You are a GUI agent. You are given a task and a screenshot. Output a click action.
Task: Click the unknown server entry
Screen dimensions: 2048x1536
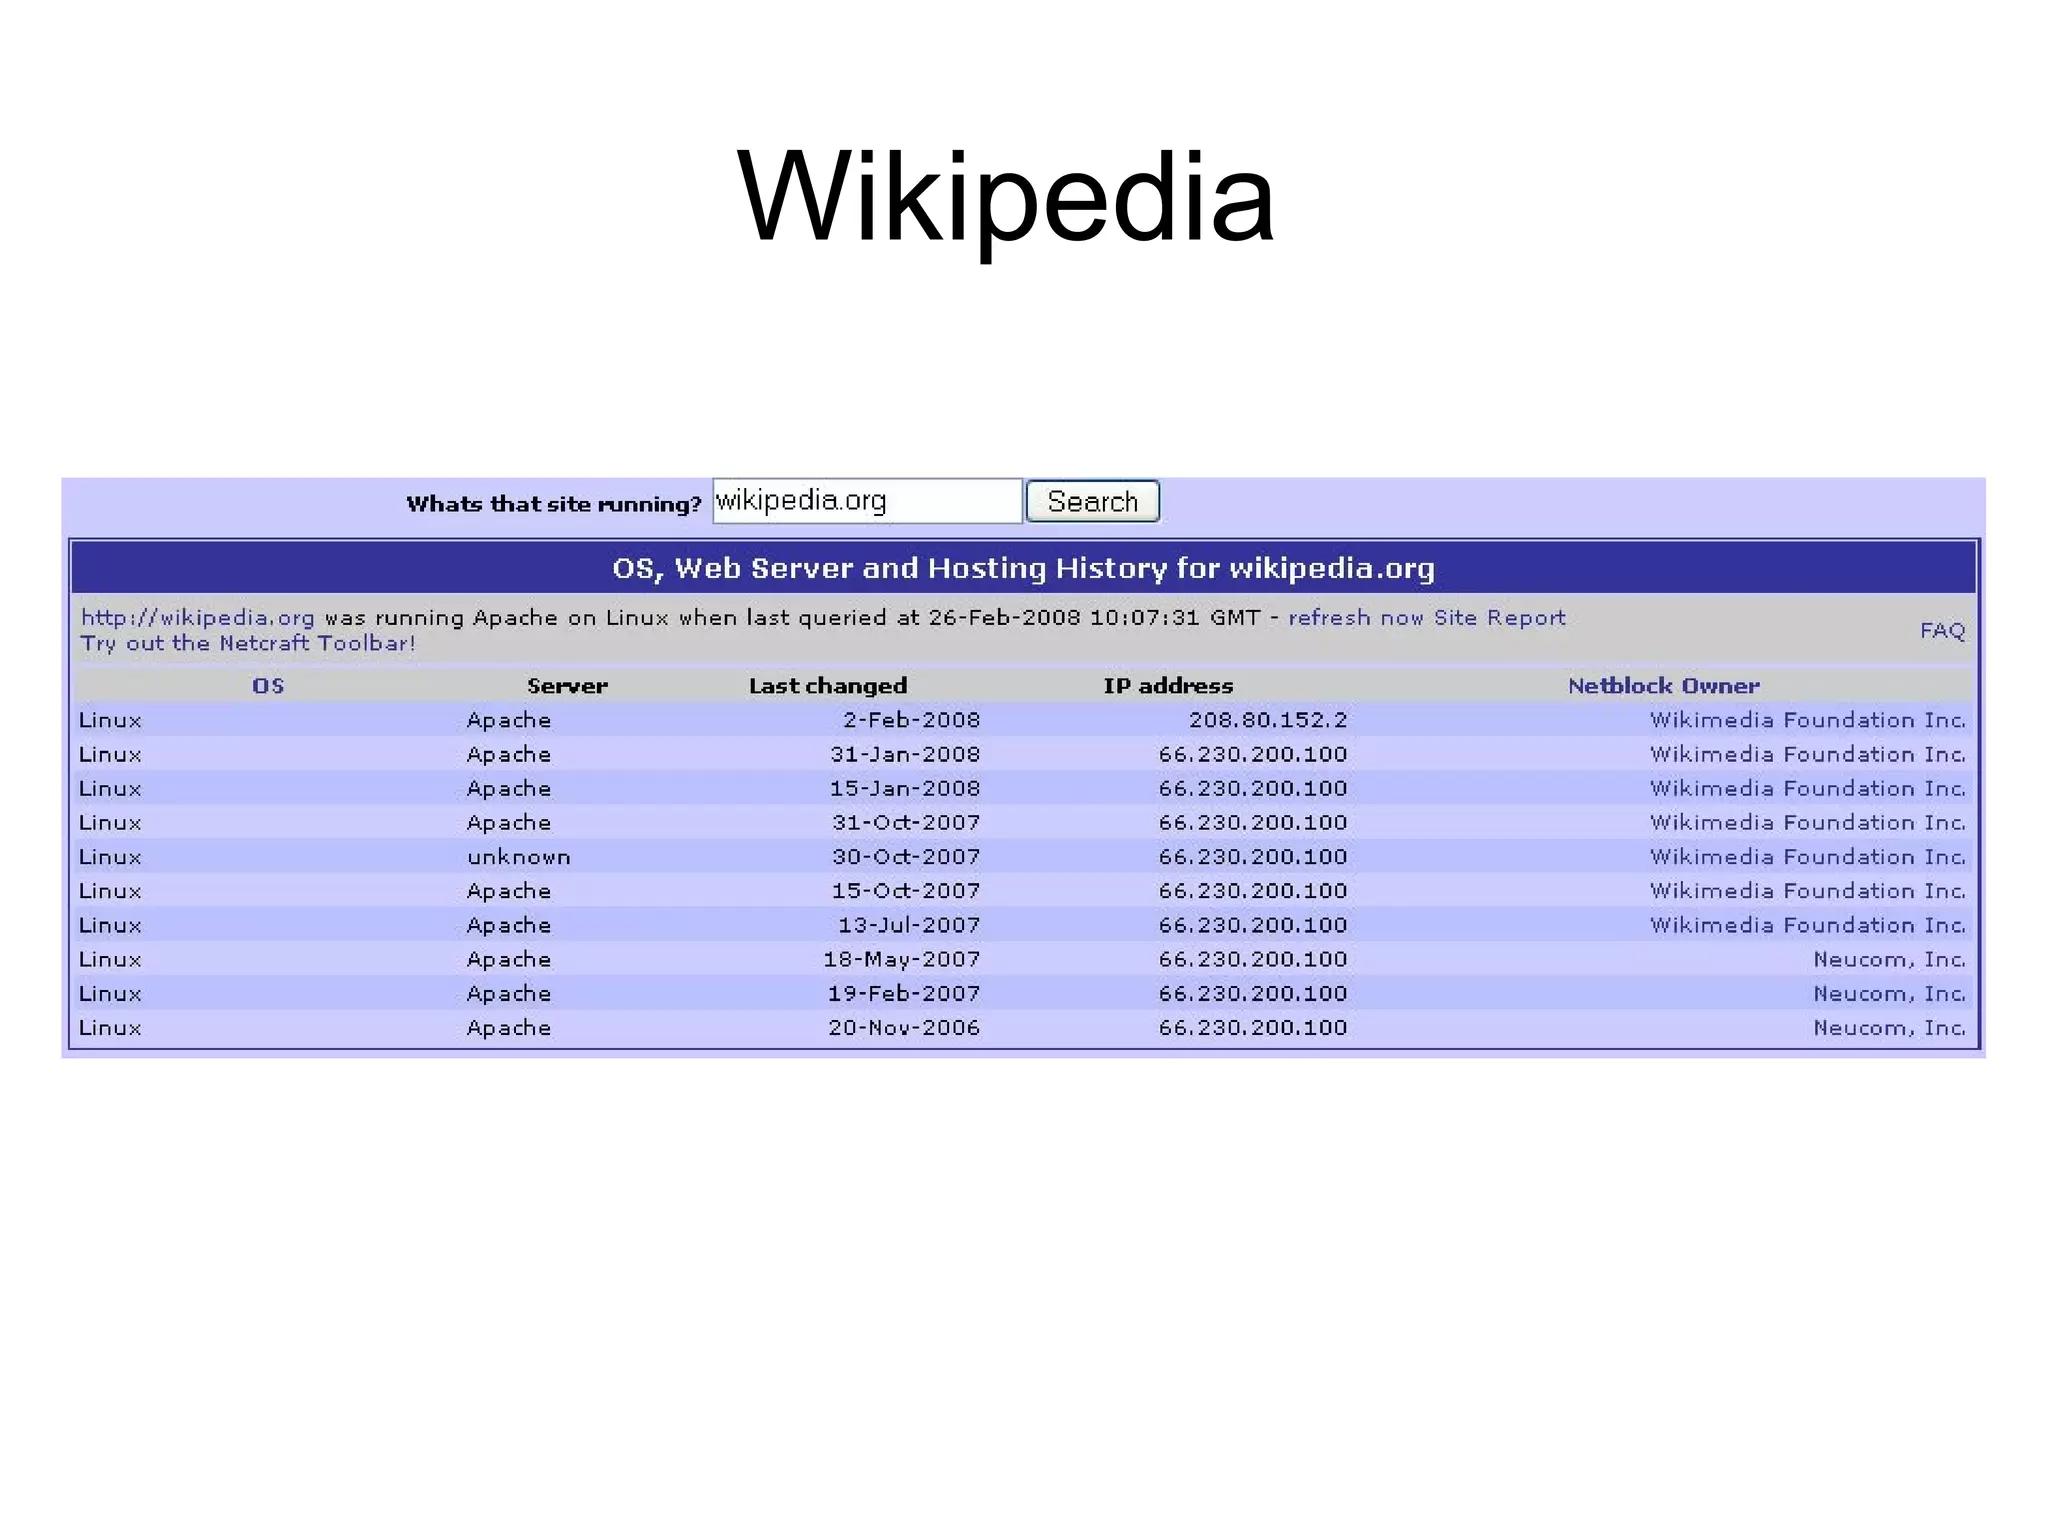tap(518, 857)
